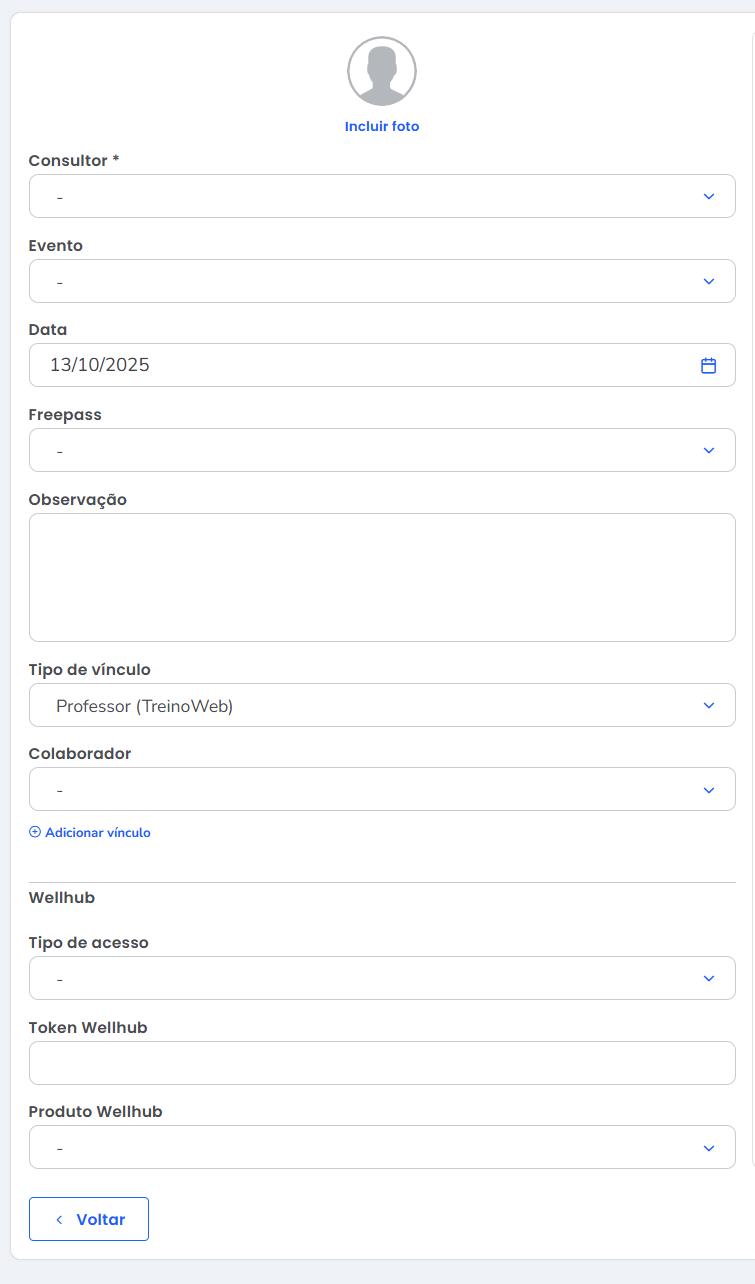Click the profile photo avatar placeholder
This screenshot has height=1284, width=755.
382,72
